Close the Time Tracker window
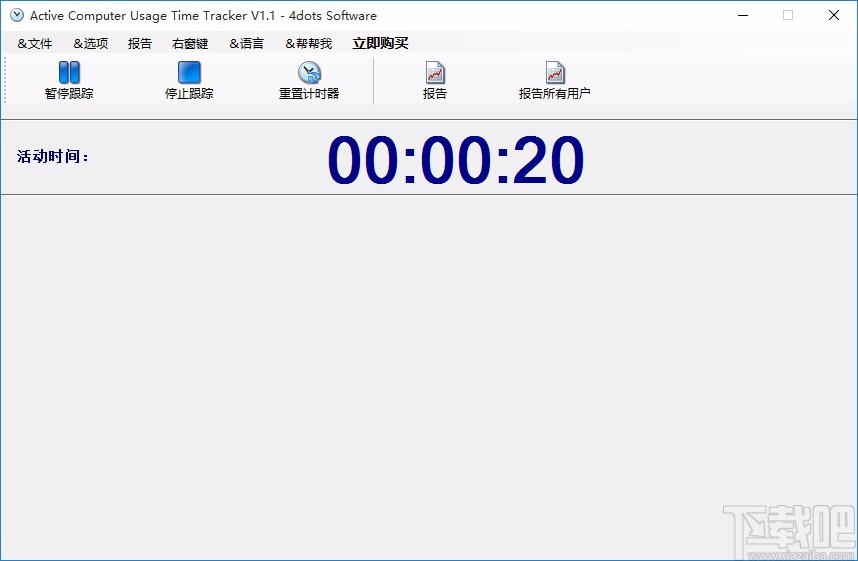Viewport: 858px width, 561px height. coord(833,15)
